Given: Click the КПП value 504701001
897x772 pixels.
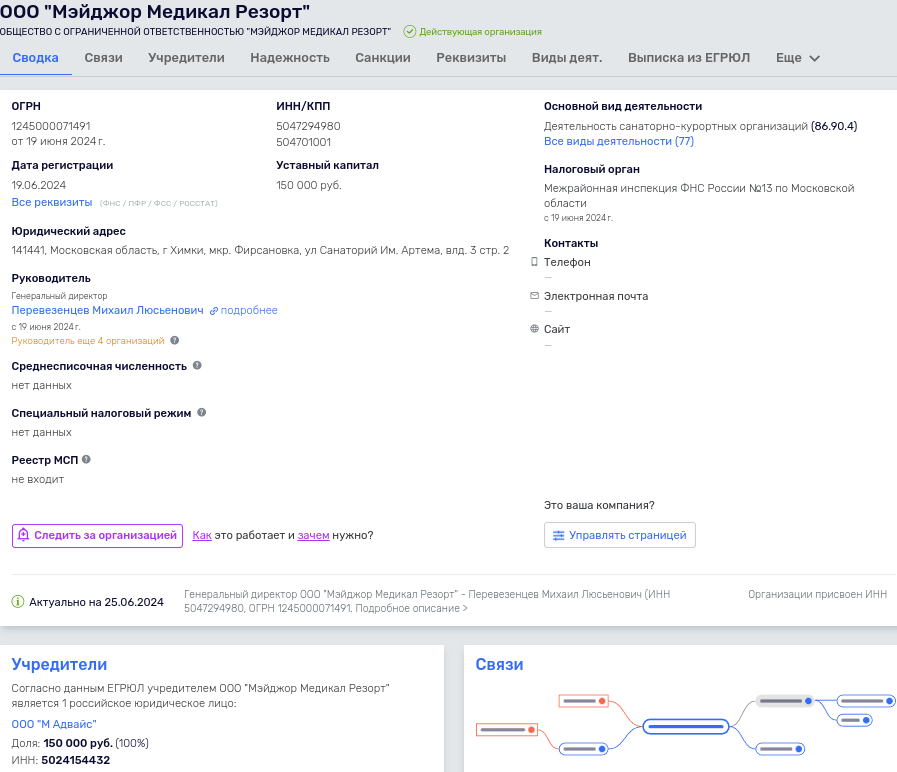Looking at the screenshot, I should (x=304, y=142).
